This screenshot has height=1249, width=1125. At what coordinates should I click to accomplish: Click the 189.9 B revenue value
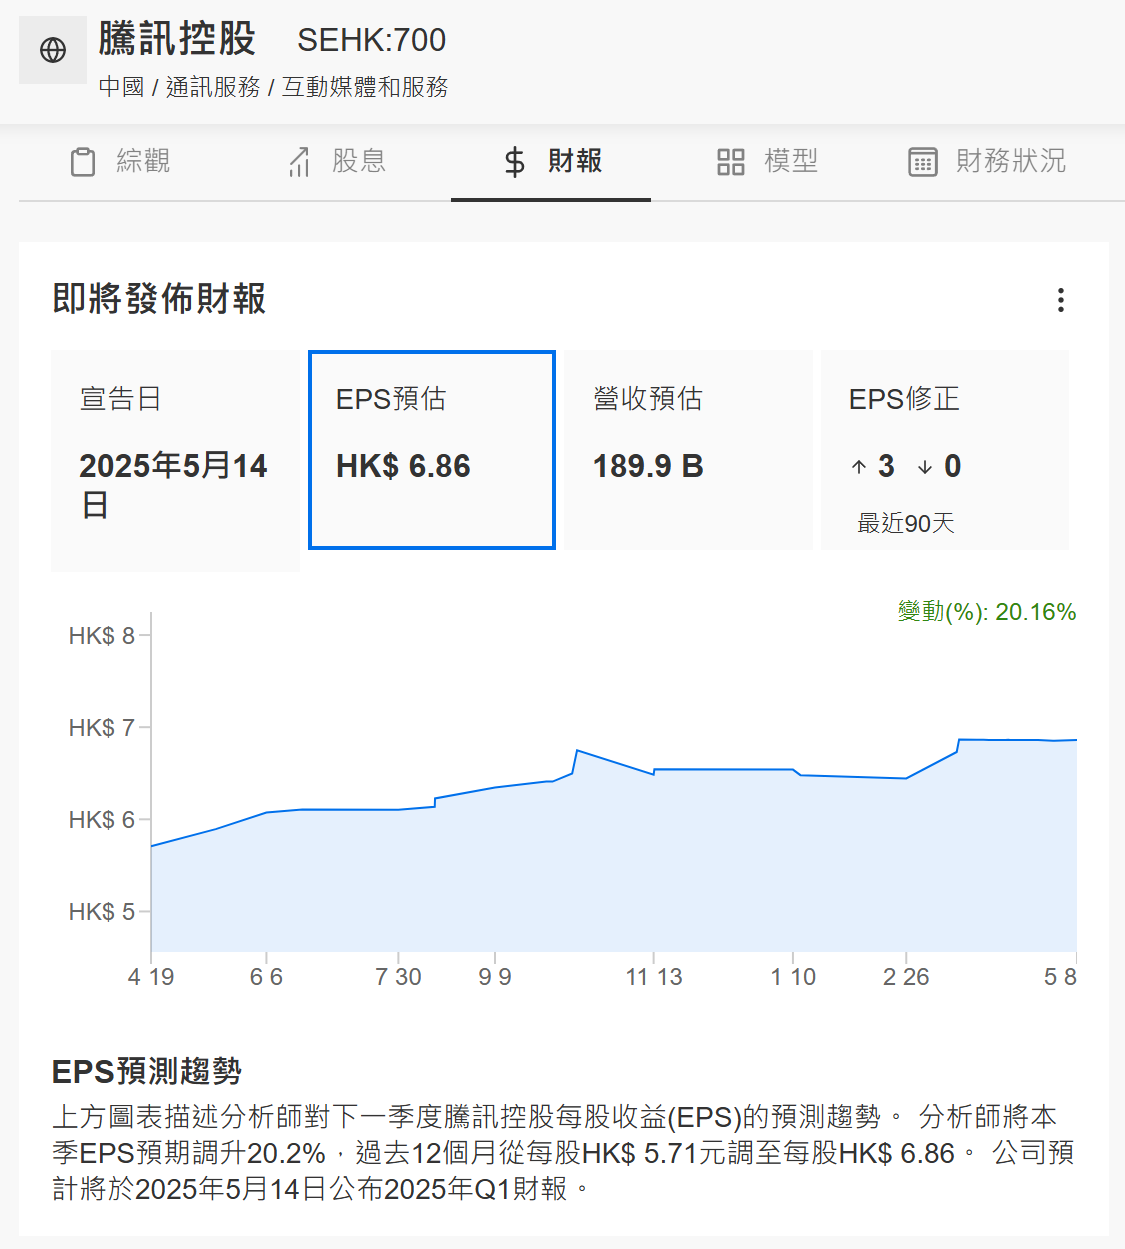click(x=648, y=467)
